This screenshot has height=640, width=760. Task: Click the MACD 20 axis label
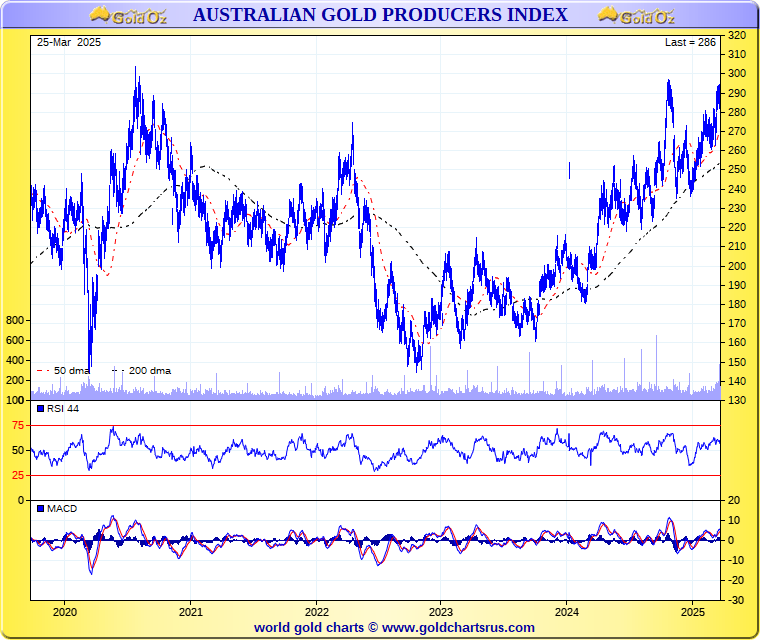coord(734,500)
